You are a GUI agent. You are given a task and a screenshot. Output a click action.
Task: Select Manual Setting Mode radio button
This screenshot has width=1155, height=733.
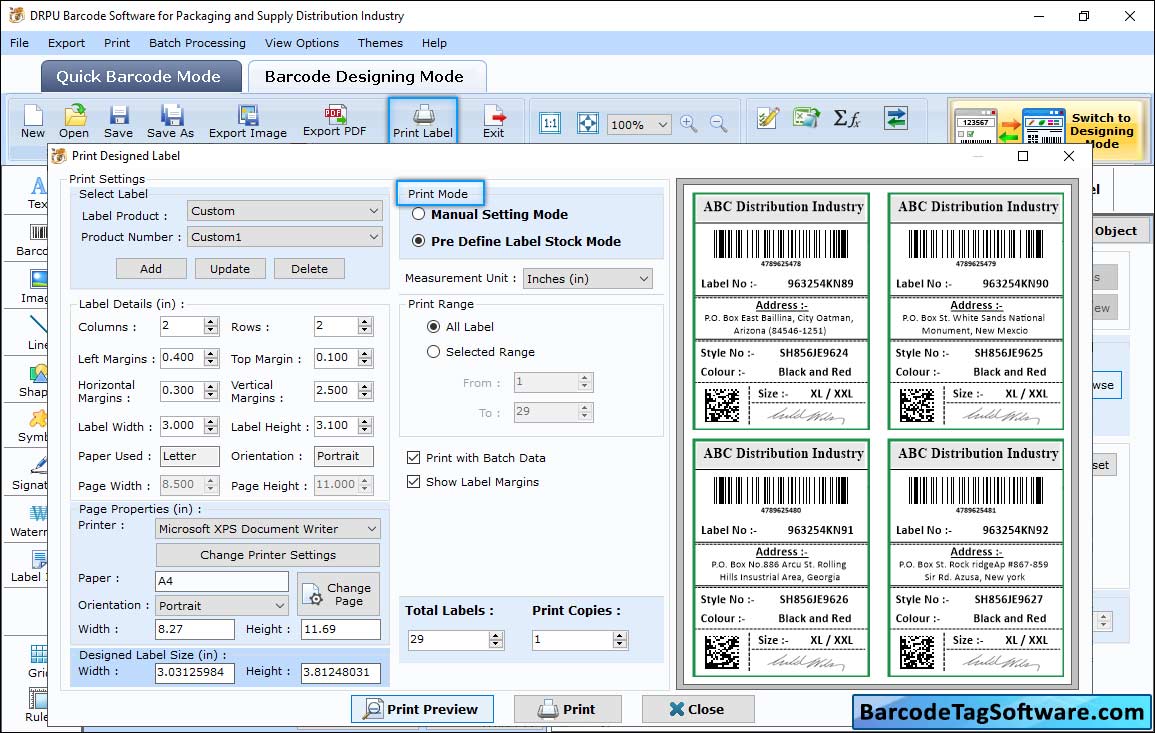(420, 214)
